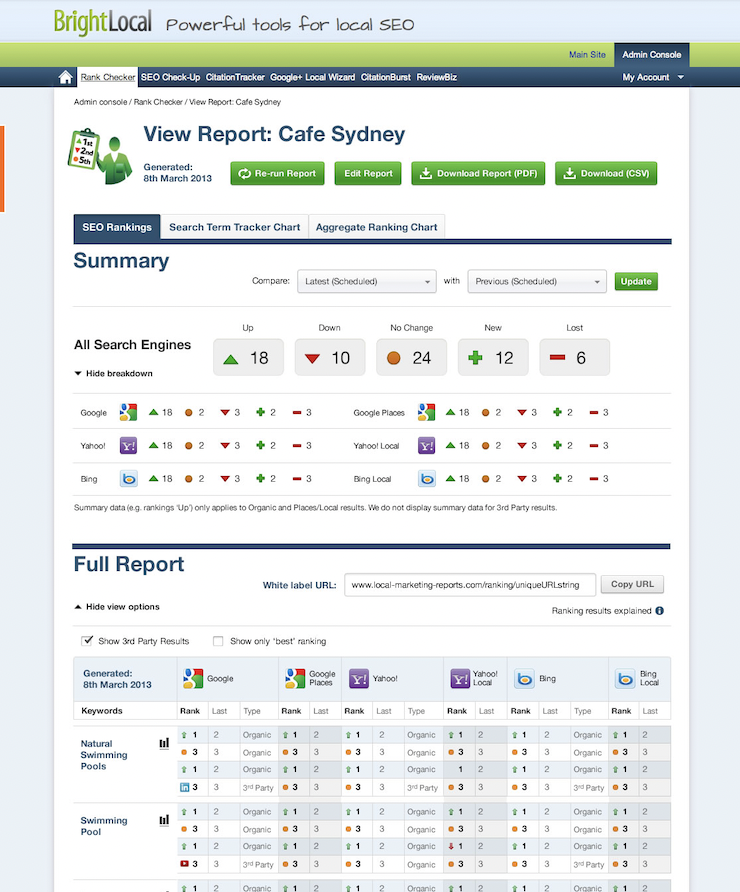Image resolution: width=740 pixels, height=892 pixels.
Task: Click the Edit Report button
Action: point(368,174)
